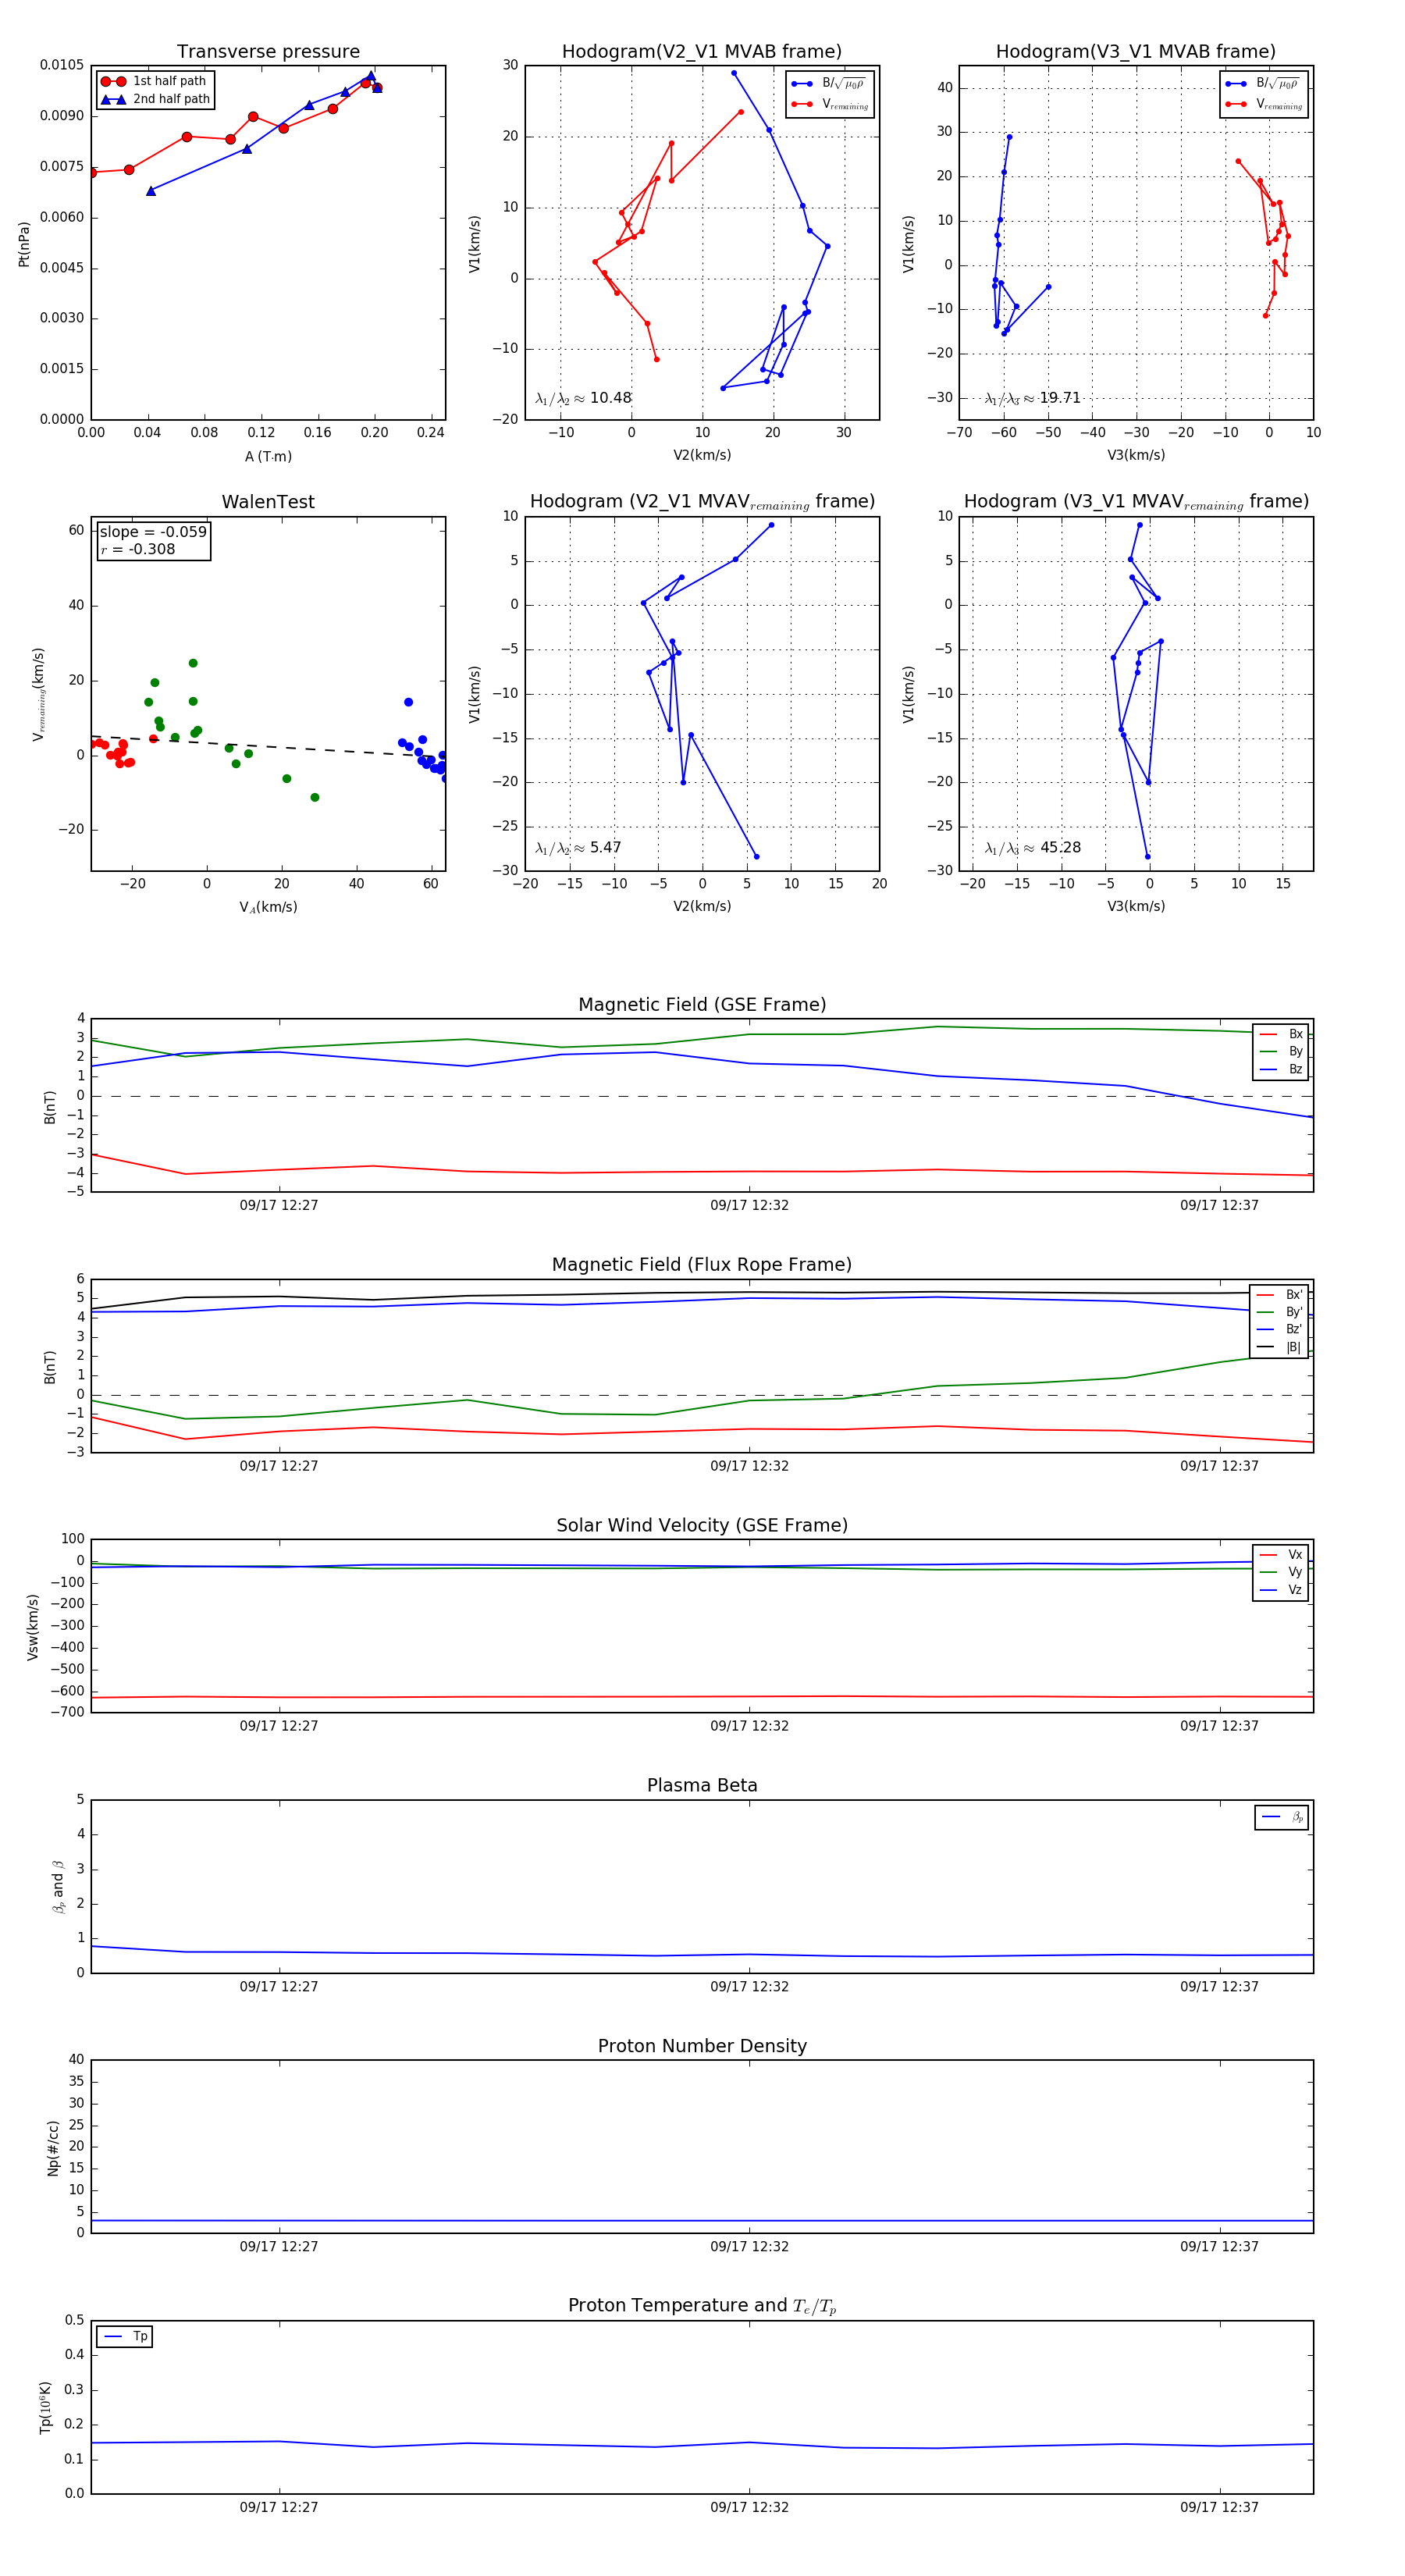Click the eigenvalue ratio text "19.71"
Screen dimensions: 1405x2576
click(1060, 398)
